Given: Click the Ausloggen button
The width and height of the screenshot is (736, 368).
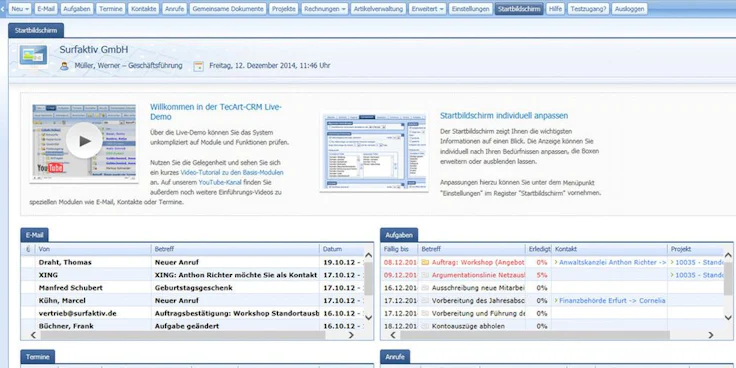Looking at the screenshot, I should (629, 9).
